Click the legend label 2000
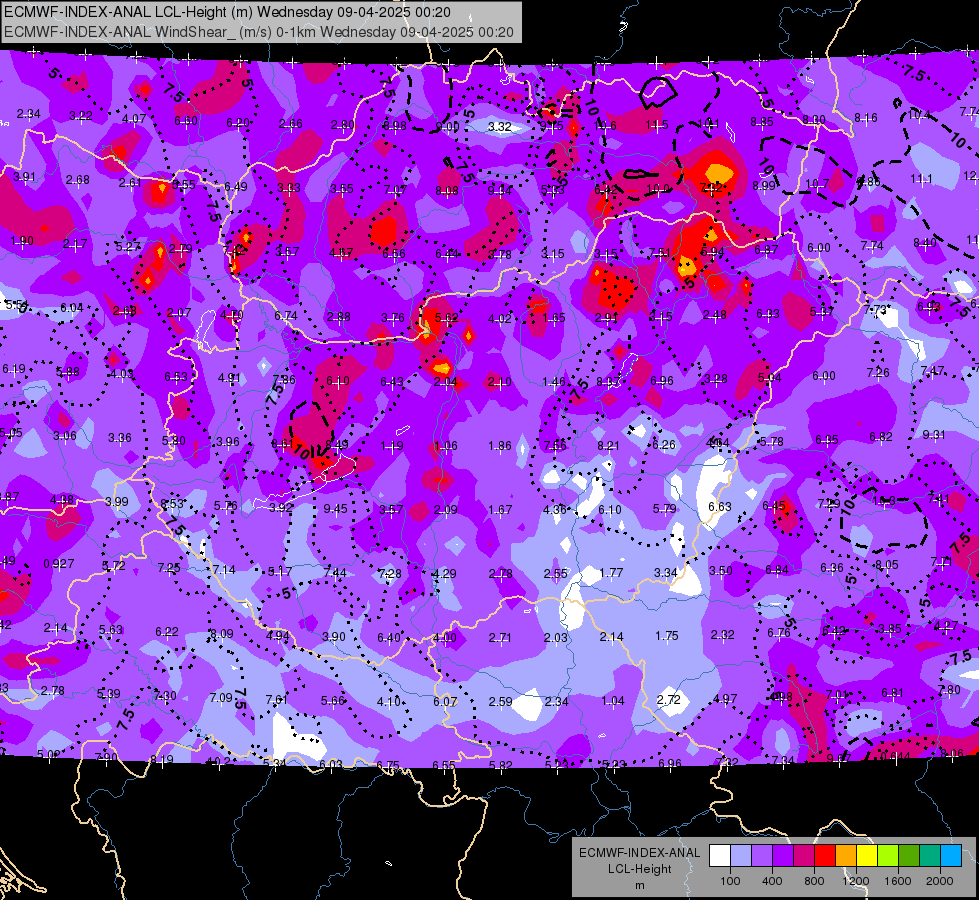The width and height of the screenshot is (979, 900). click(940, 881)
